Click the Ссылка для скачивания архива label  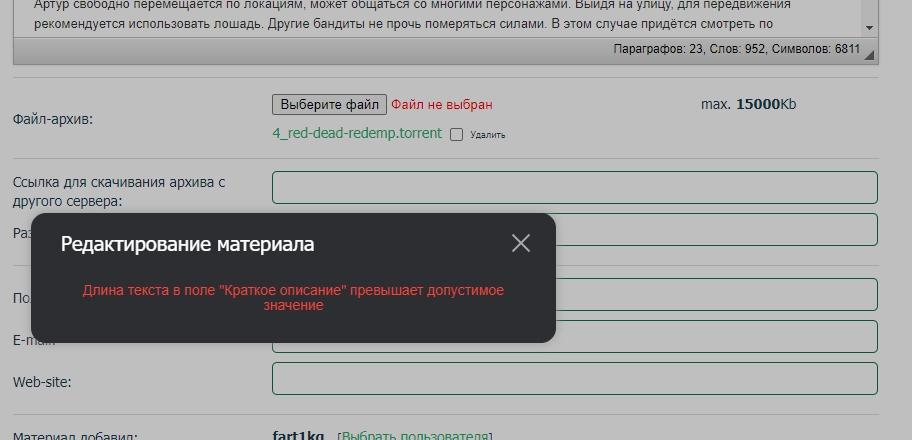coord(119,191)
